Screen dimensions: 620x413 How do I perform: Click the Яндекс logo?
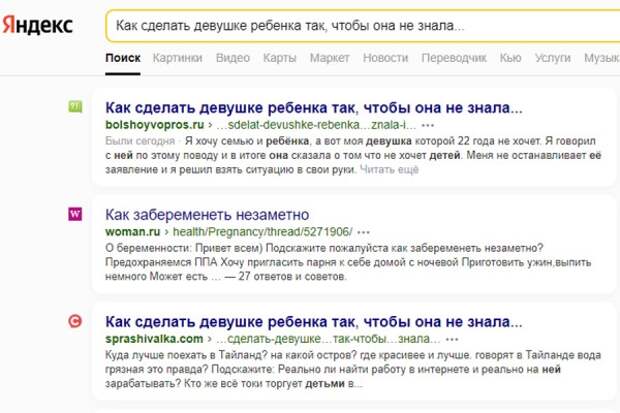[38, 25]
